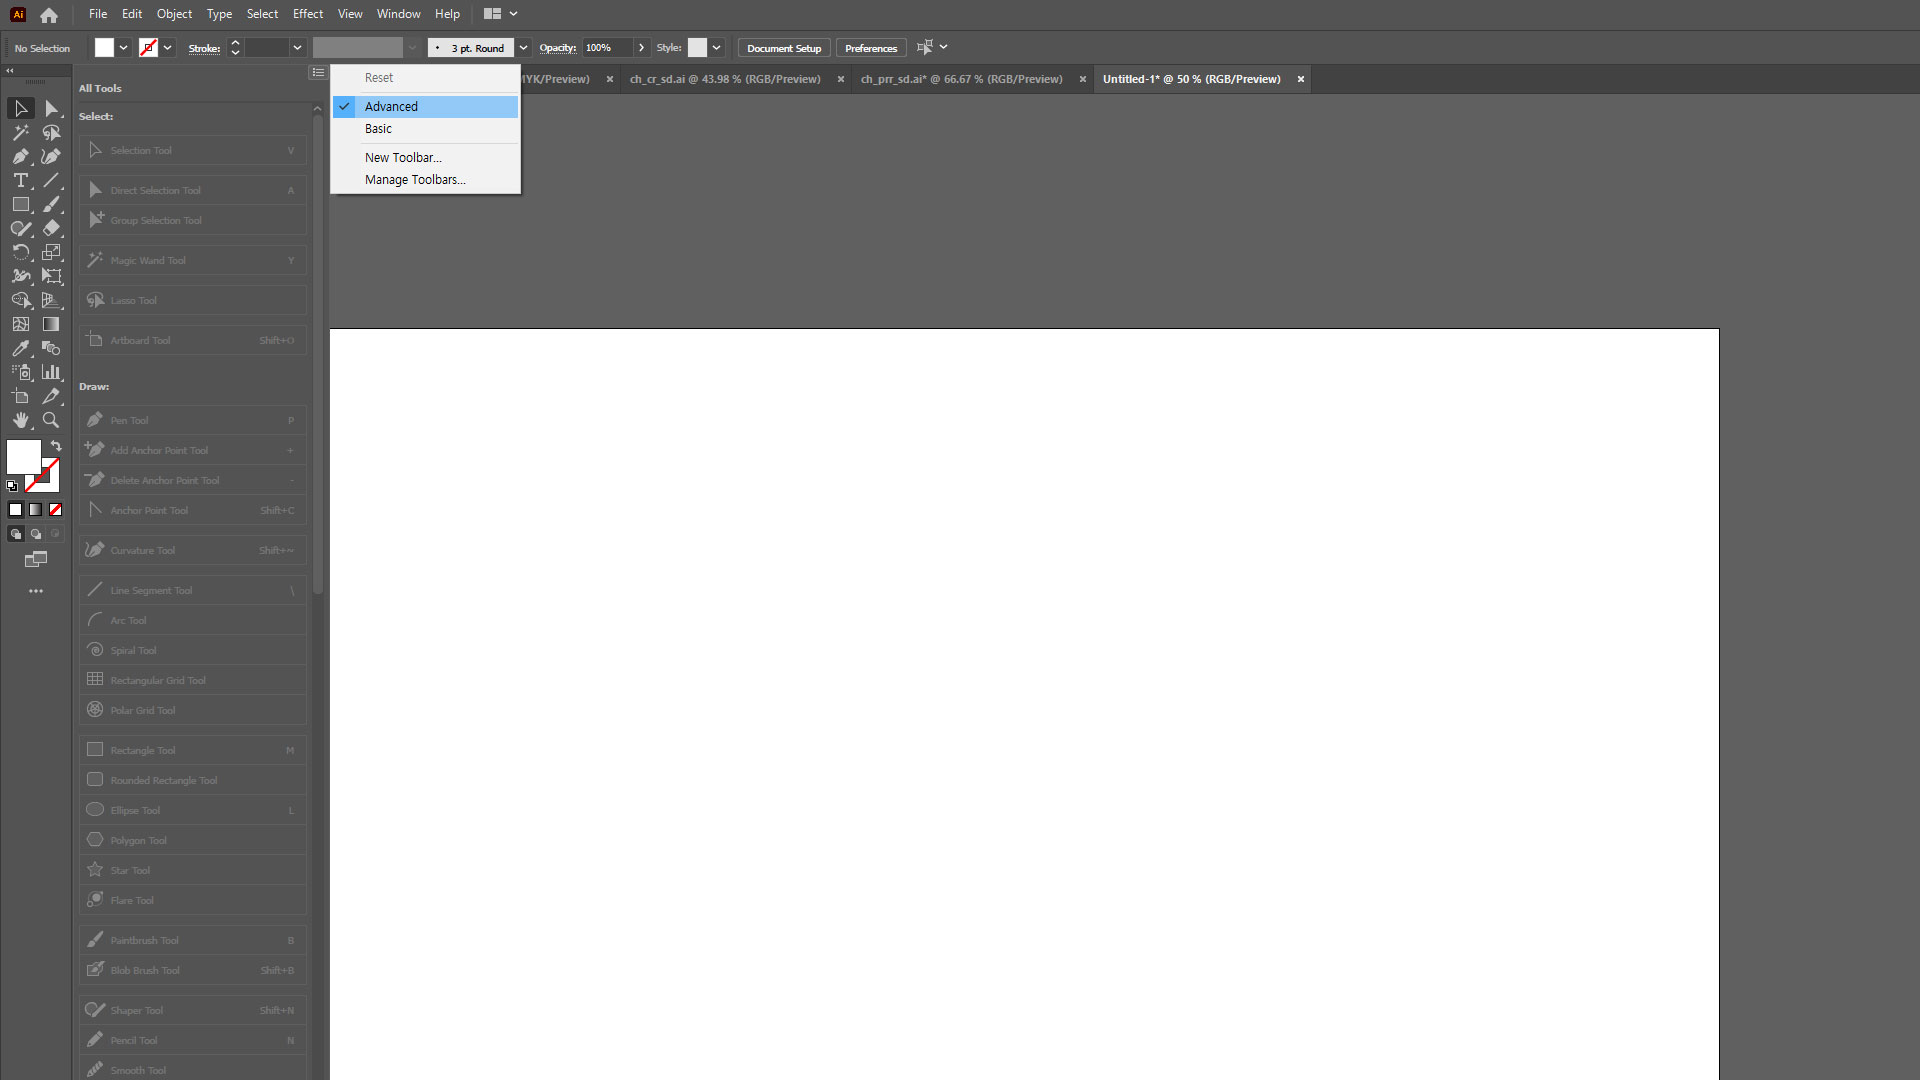
Task: Click the large white Fill color swatch
Action: [22, 456]
